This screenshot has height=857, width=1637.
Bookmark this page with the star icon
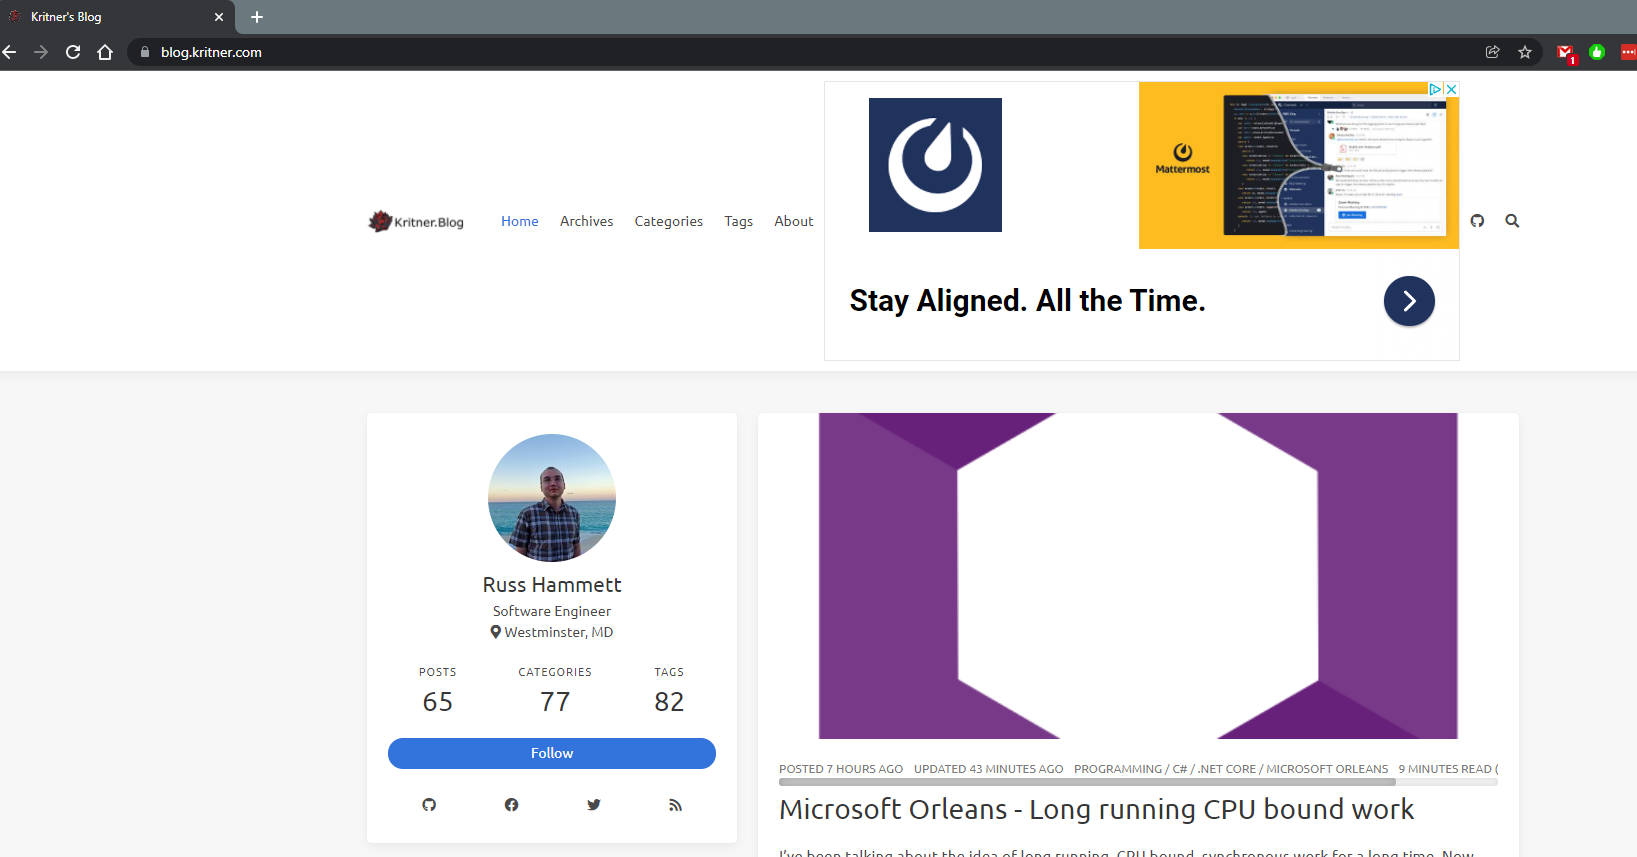coord(1525,52)
